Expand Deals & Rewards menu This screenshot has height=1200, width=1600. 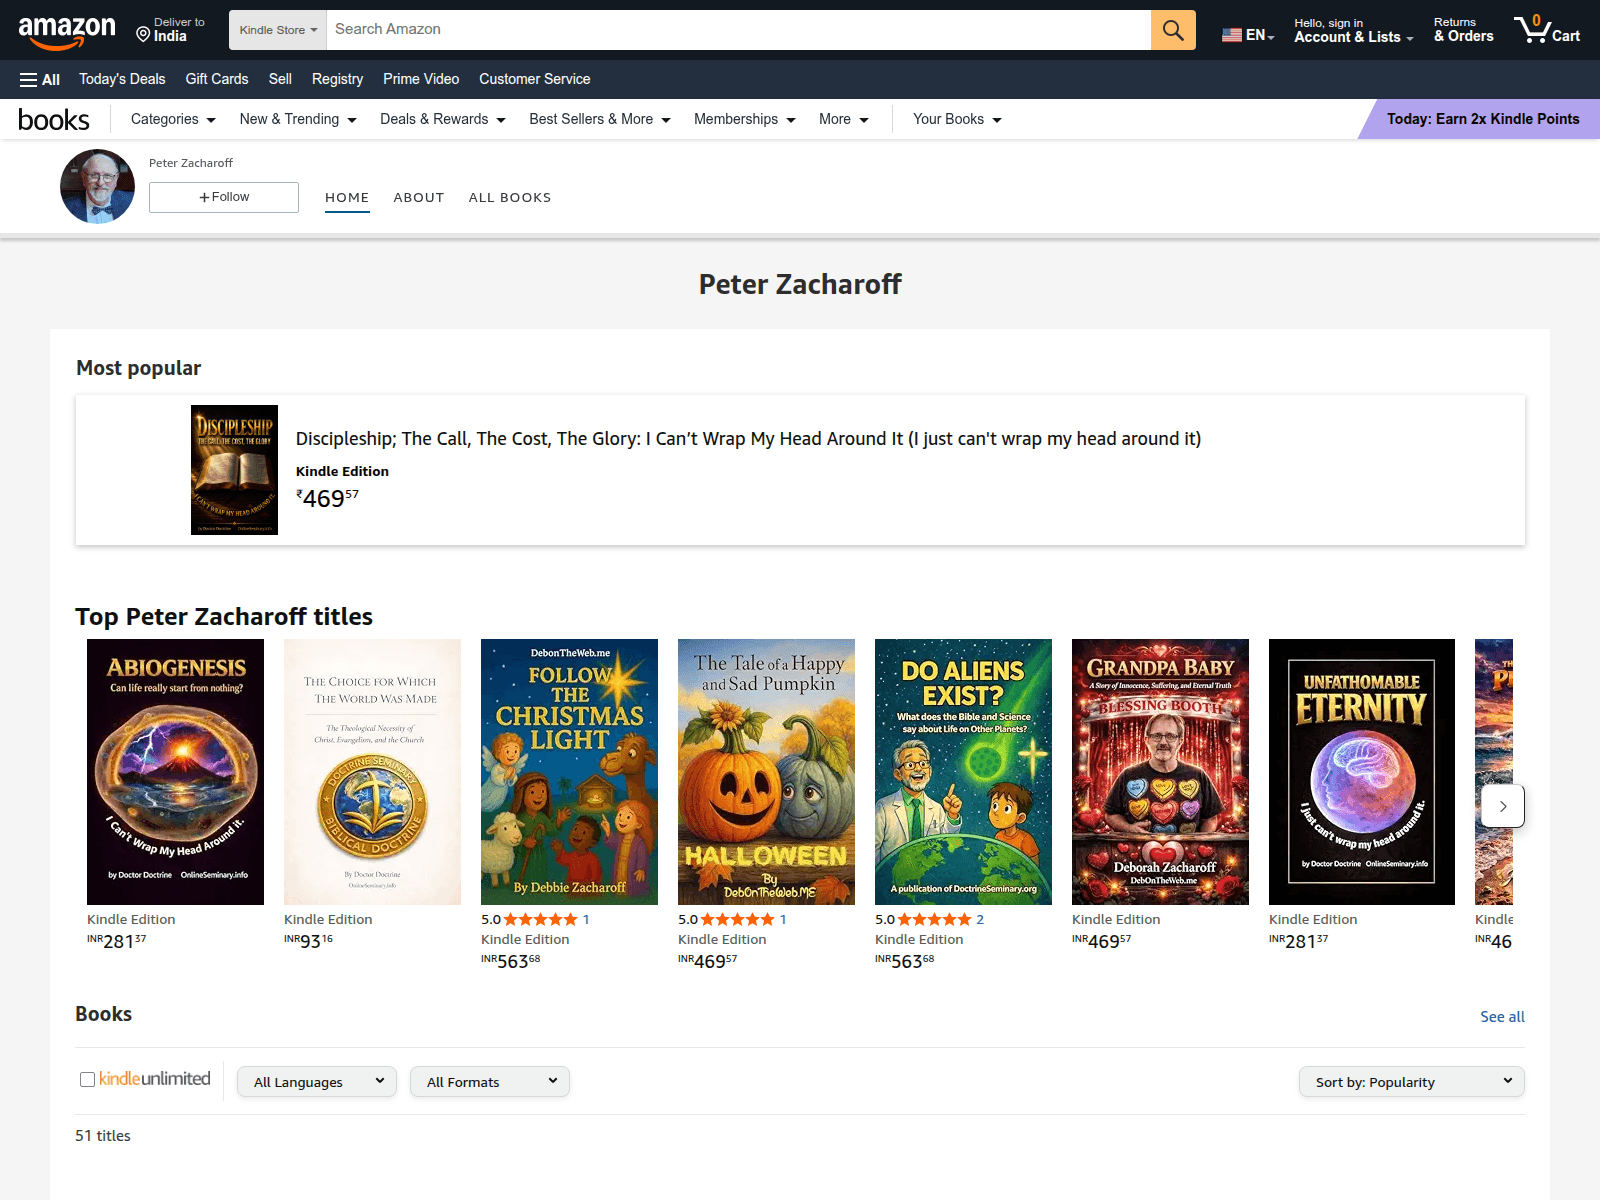[x=443, y=119]
